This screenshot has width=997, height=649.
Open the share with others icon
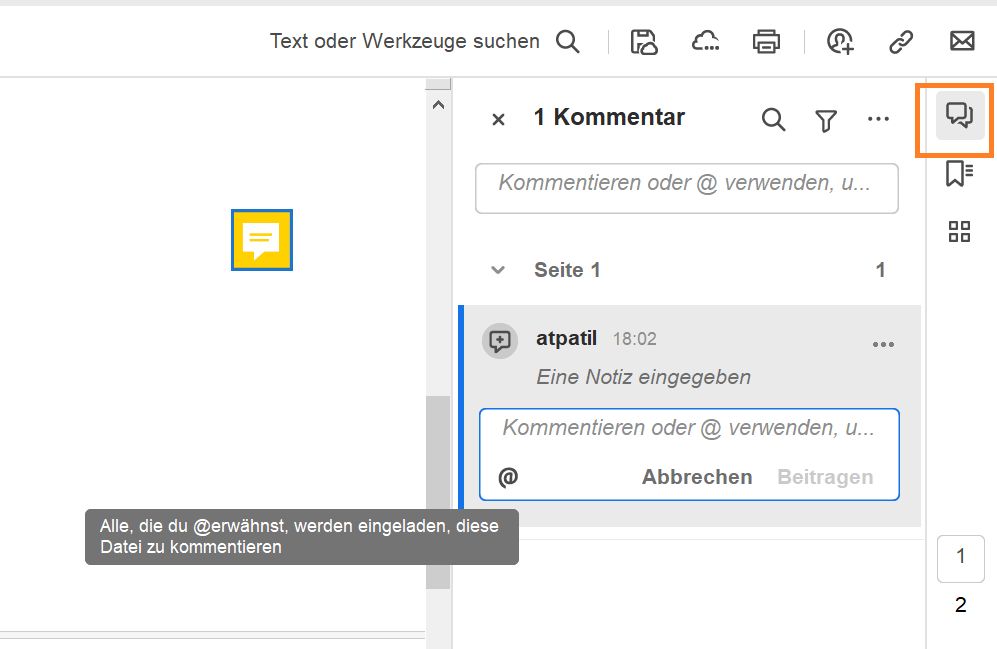click(838, 41)
